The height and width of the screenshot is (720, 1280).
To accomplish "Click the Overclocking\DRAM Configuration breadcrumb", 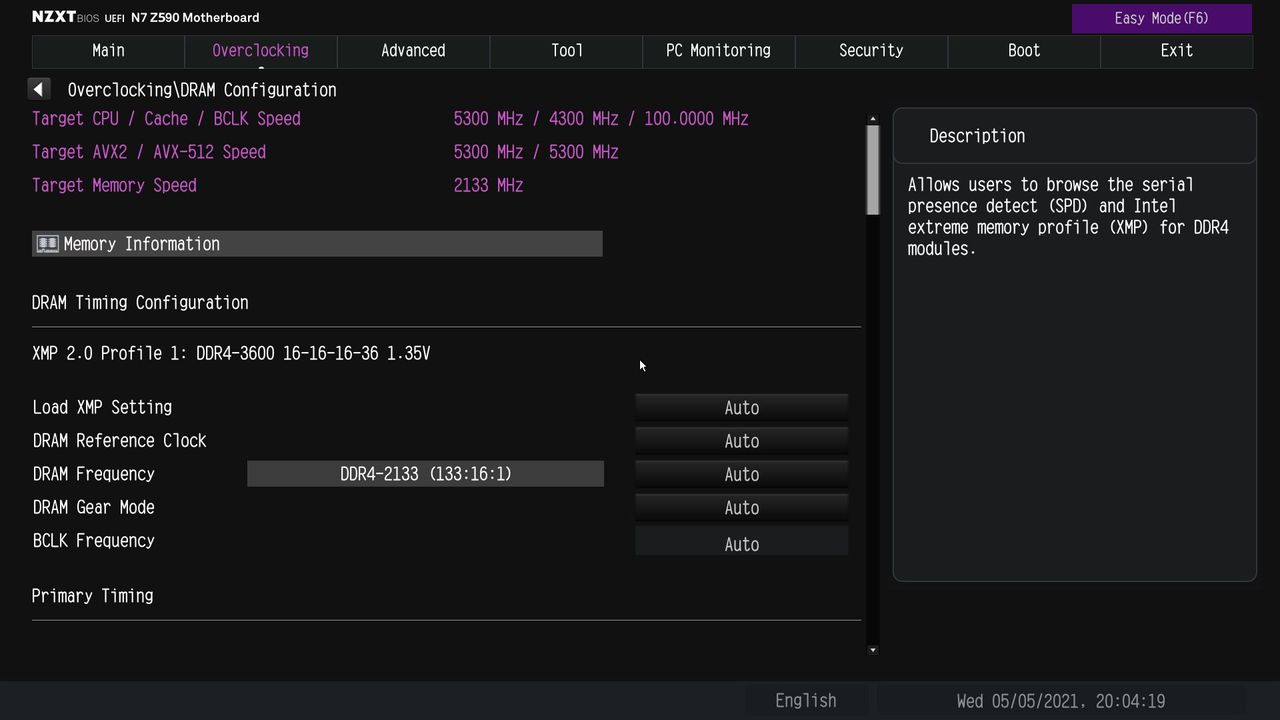I will point(202,90).
